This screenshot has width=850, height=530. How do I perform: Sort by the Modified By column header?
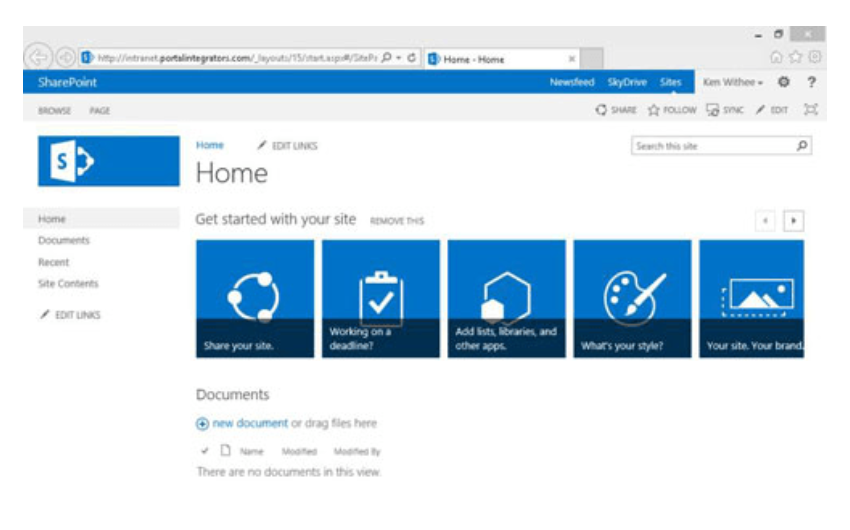[x=357, y=451]
